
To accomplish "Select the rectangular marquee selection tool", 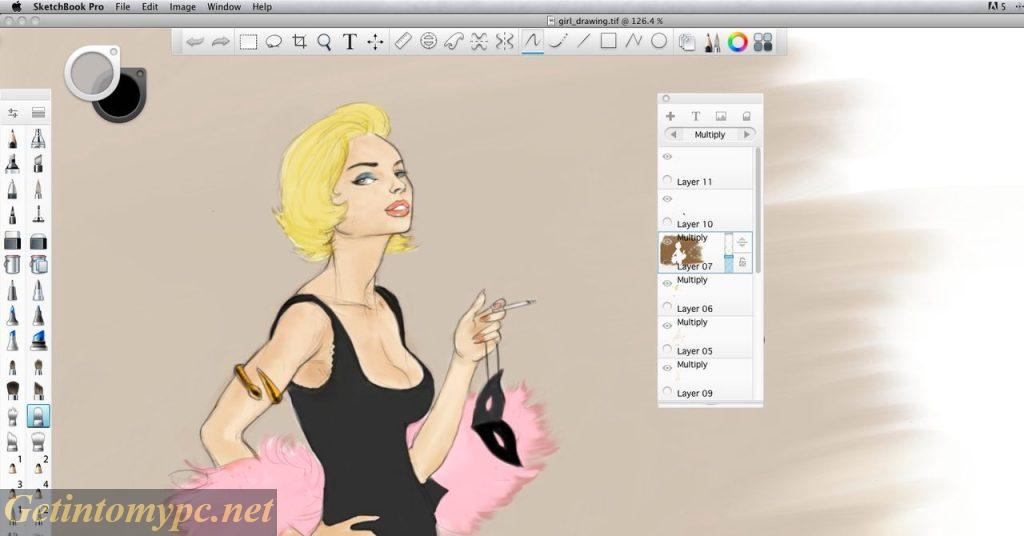I will click(x=248, y=42).
